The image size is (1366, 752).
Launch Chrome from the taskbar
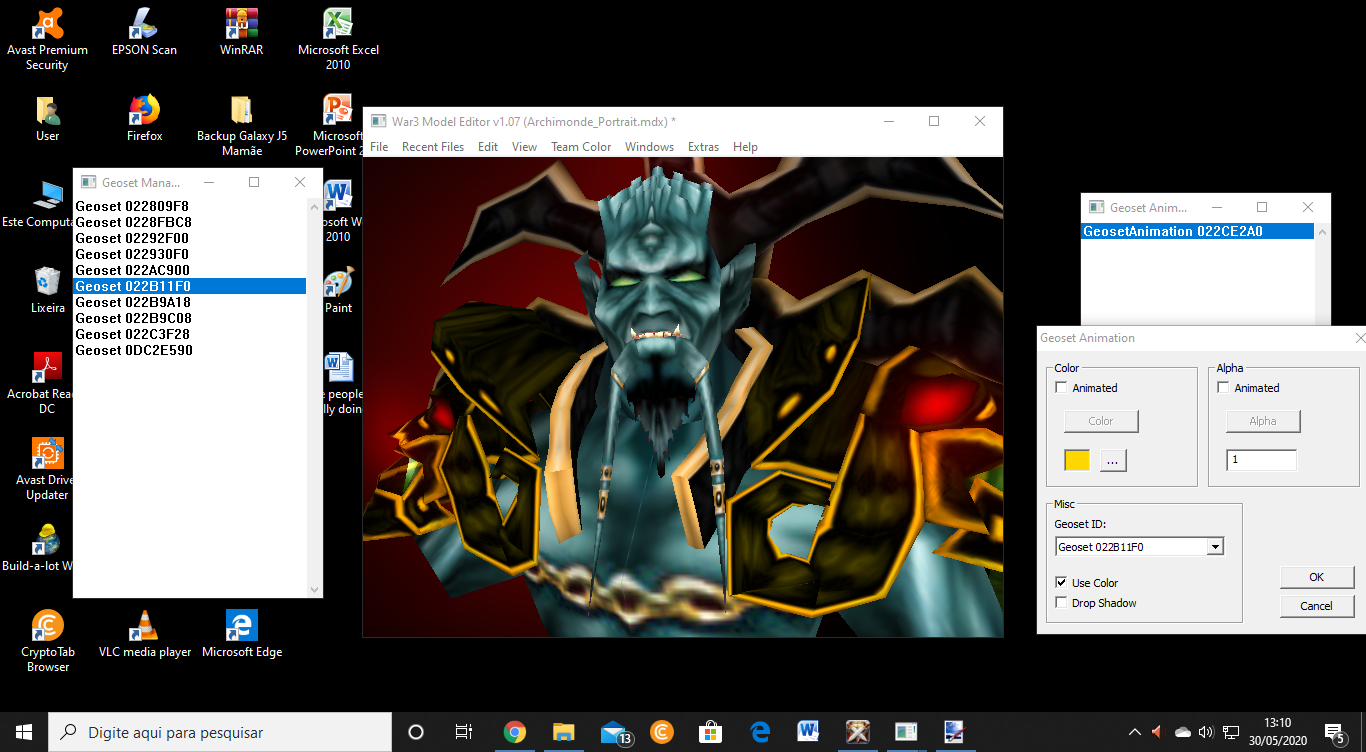(x=514, y=732)
